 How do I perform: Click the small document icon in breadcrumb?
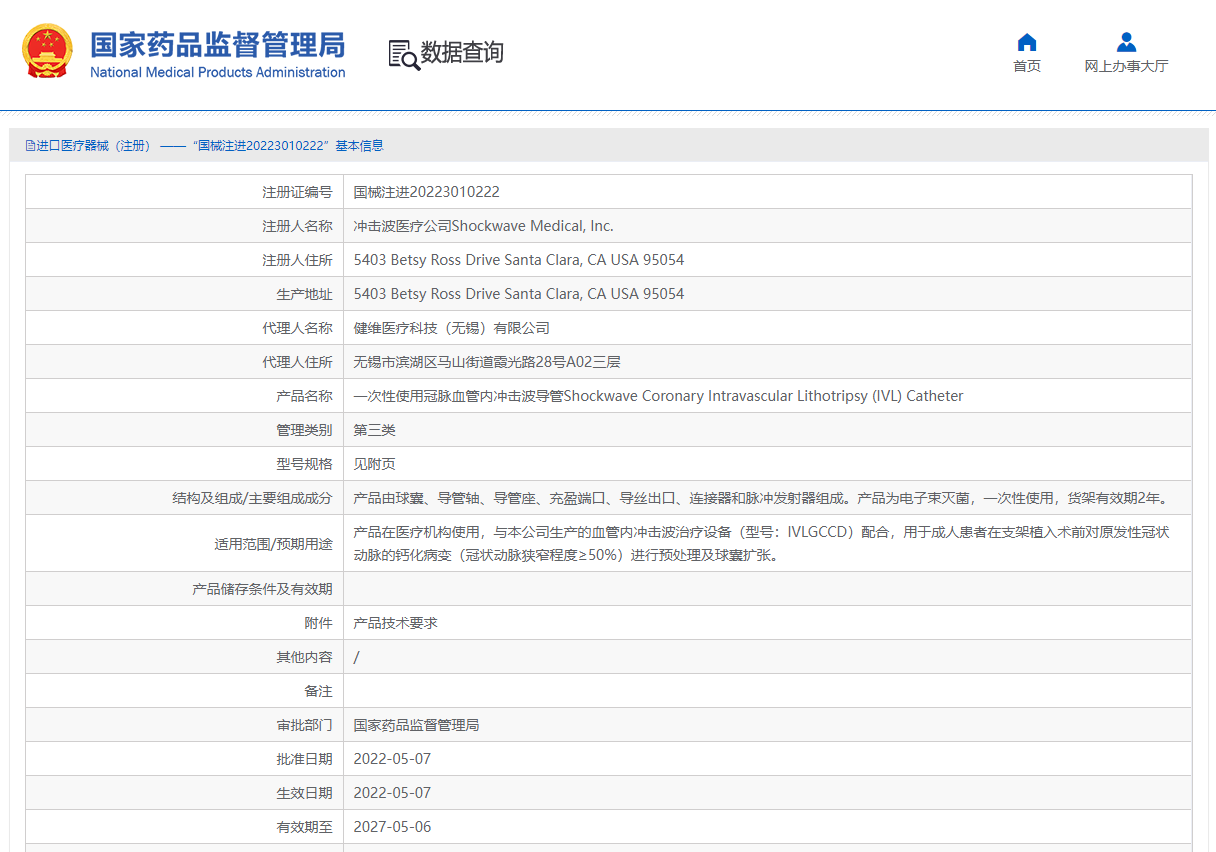click(x=30, y=146)
